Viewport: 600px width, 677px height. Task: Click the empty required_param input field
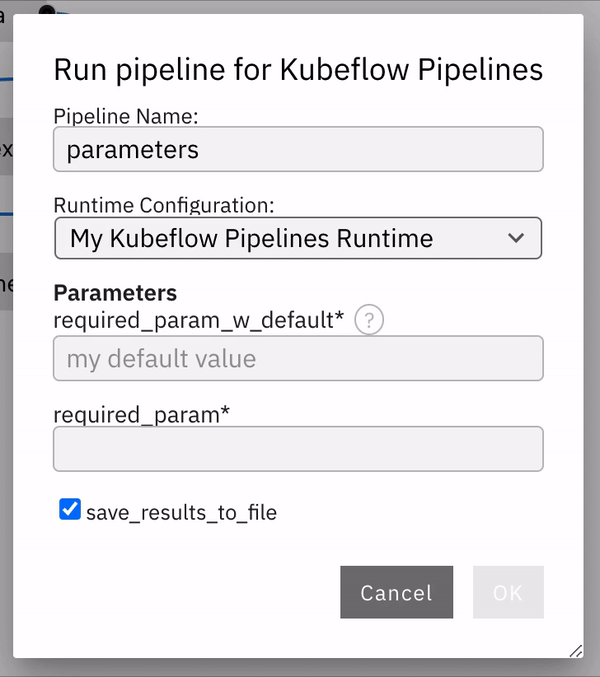tap(298, 449)
